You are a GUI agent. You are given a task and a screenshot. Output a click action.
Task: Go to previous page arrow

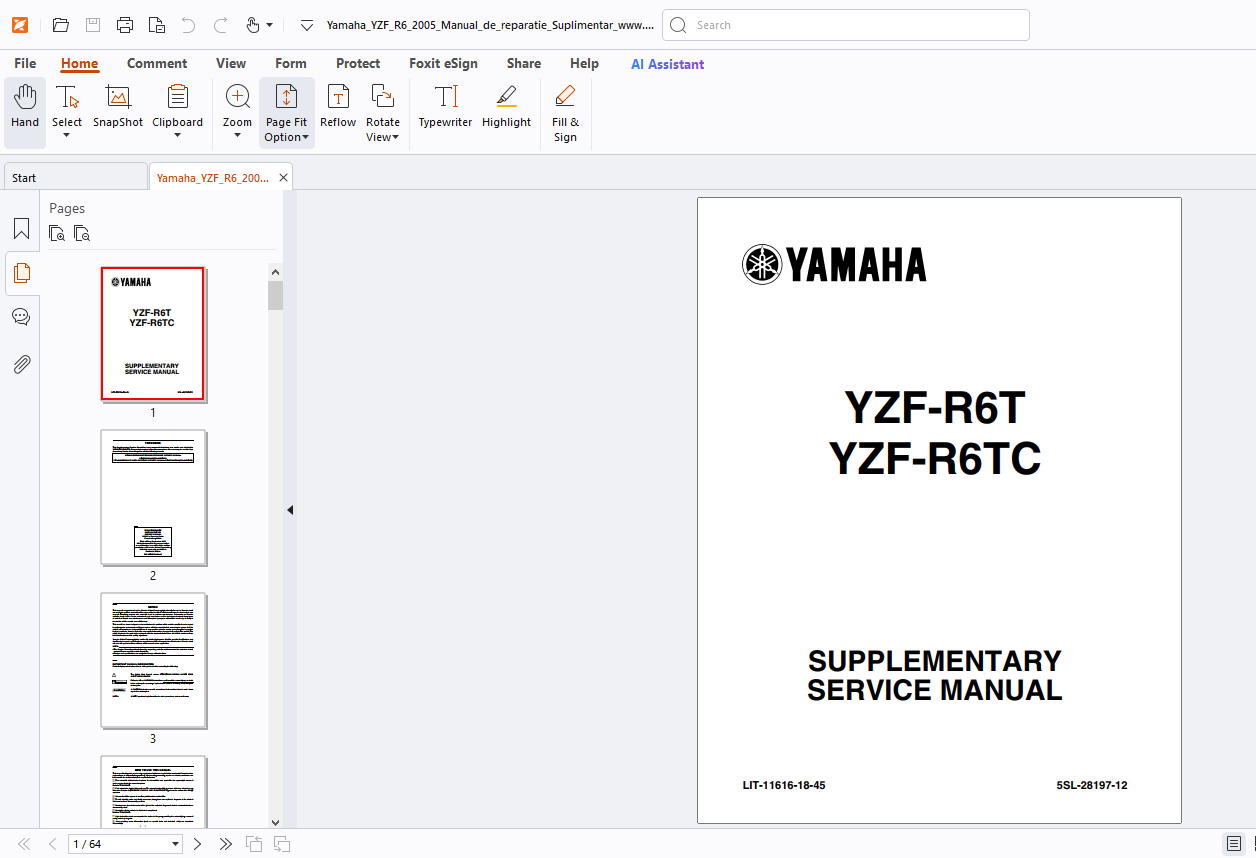tap(52, 844)
